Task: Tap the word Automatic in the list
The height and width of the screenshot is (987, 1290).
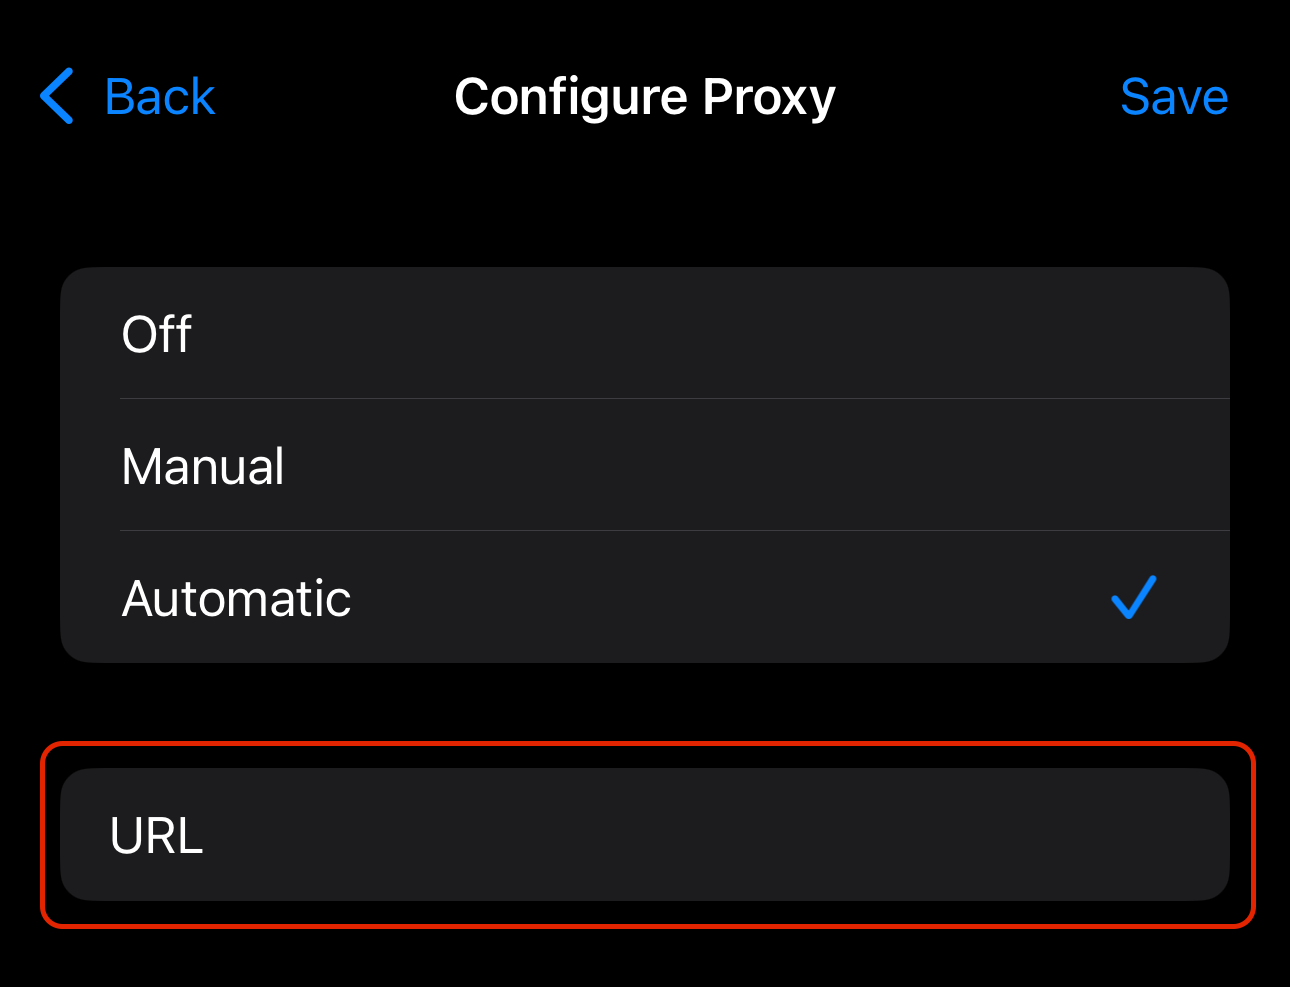Action: [236, 598]
